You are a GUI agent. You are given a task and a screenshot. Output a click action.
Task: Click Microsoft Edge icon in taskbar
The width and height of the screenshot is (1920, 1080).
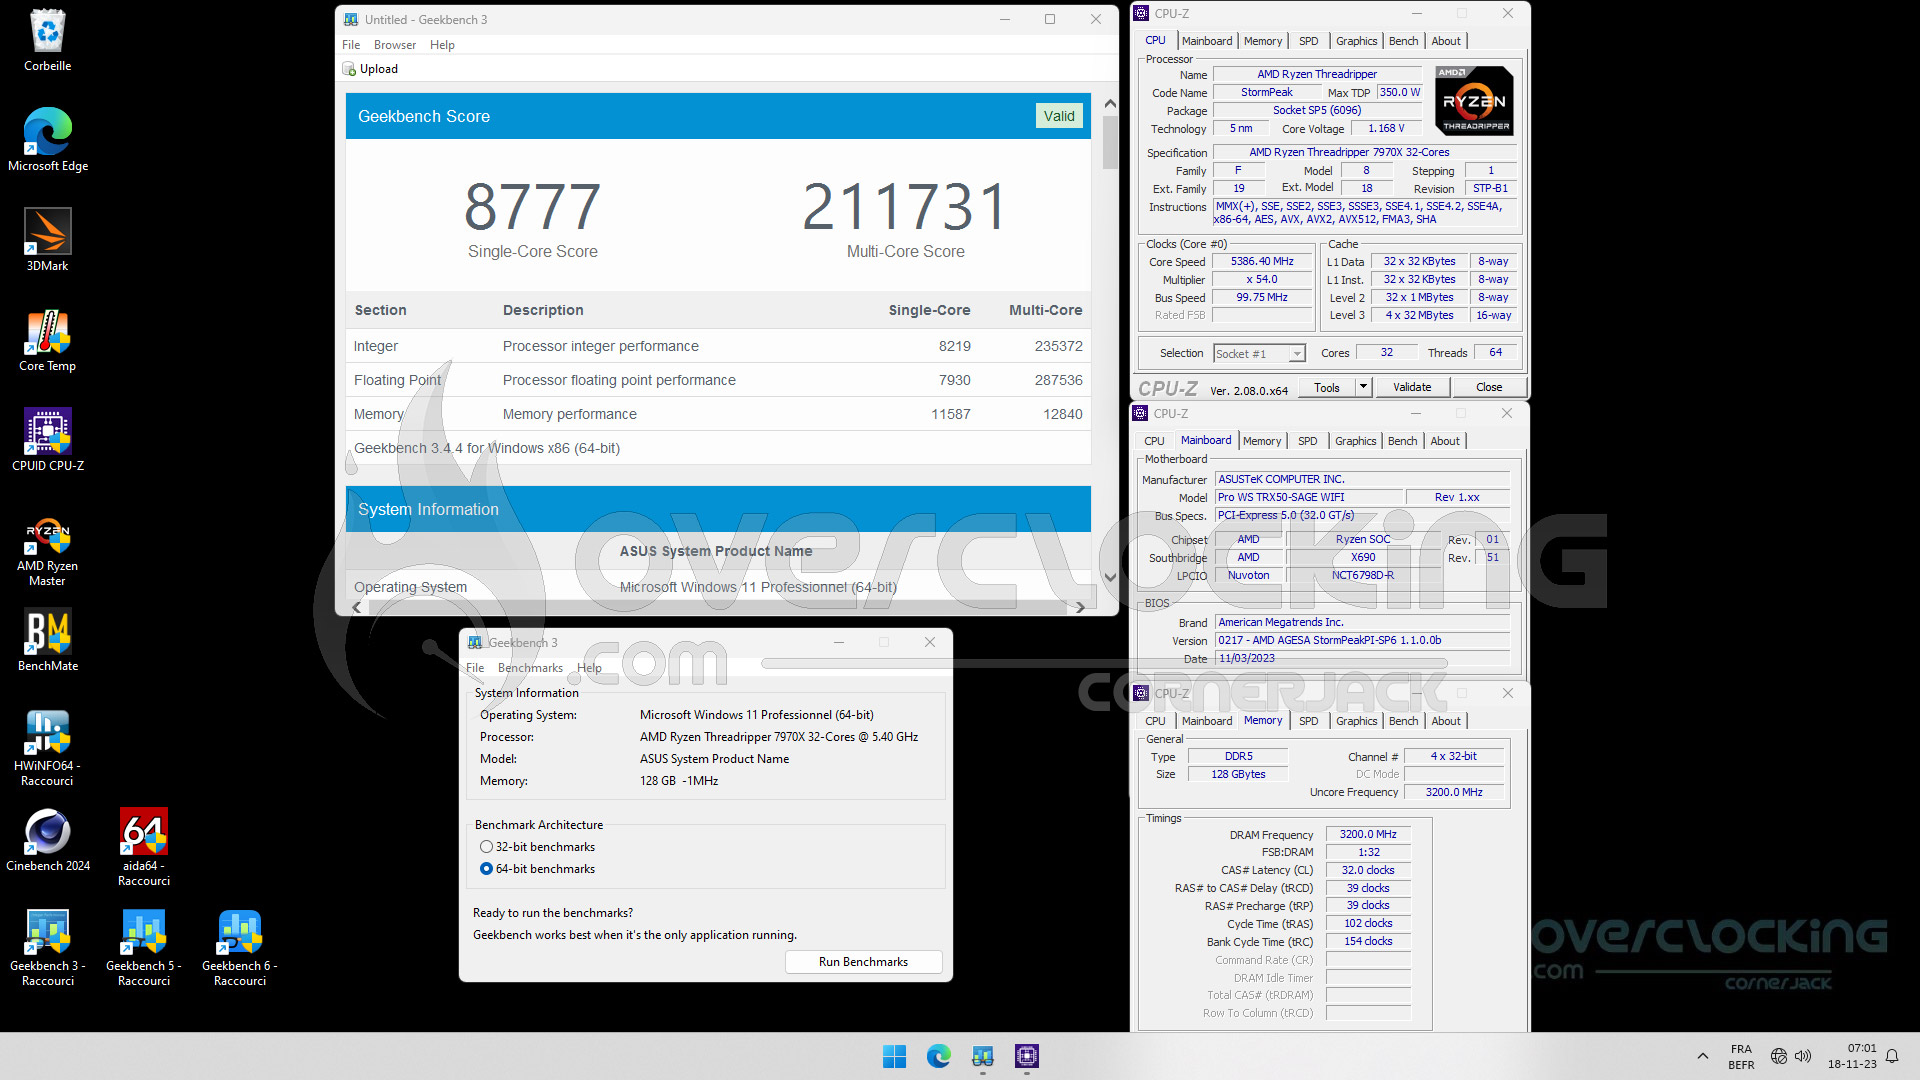point(938,1056)
